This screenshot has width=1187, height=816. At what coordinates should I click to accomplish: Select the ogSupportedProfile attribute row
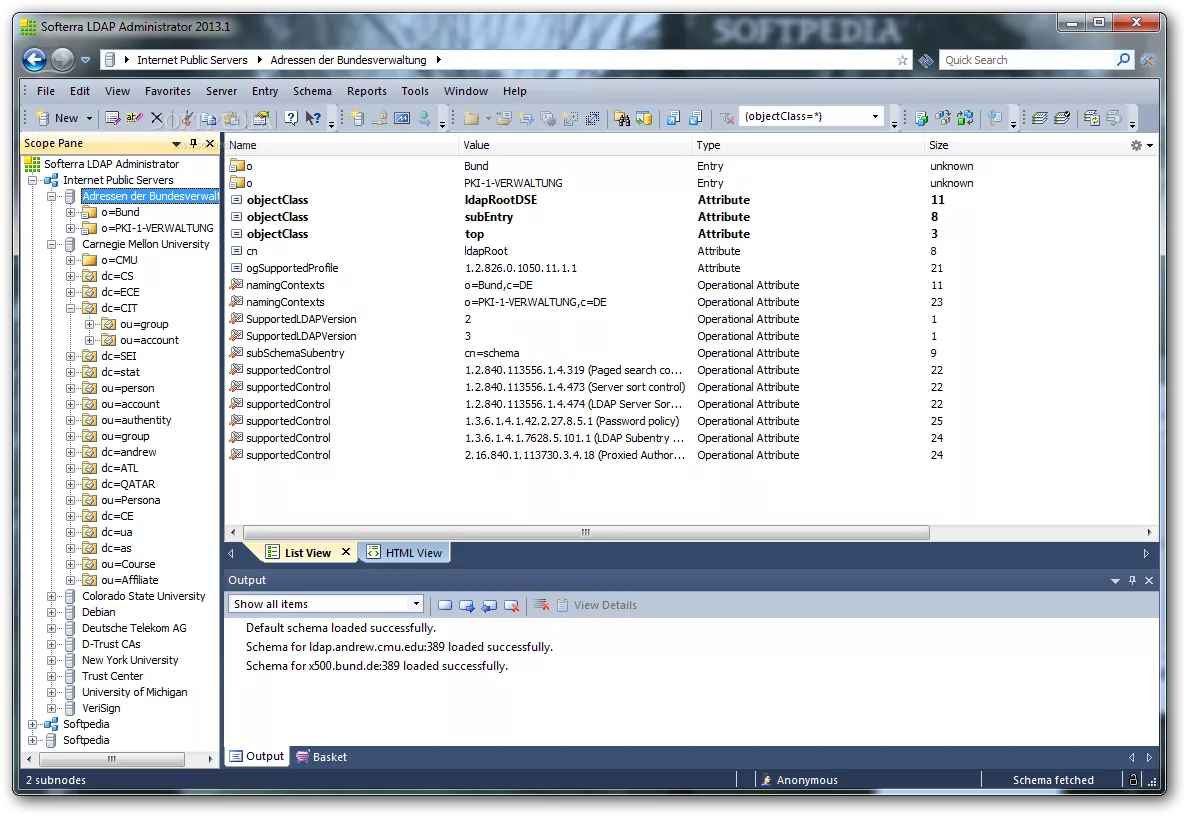click(690, 268)
